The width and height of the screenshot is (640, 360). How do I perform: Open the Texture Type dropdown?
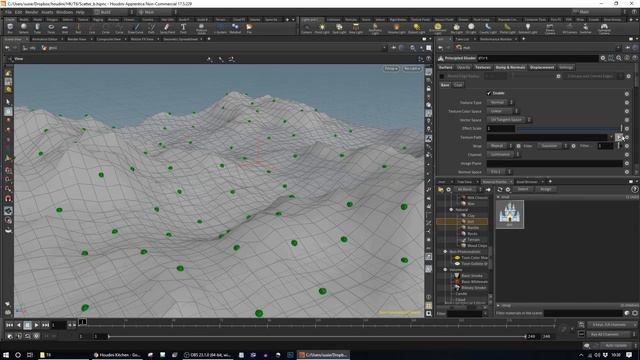point(500,102)
